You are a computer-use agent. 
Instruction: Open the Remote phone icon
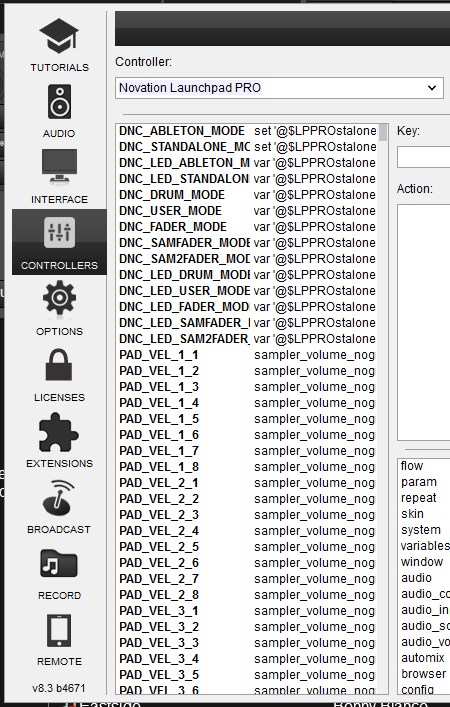tap(59, 630)
